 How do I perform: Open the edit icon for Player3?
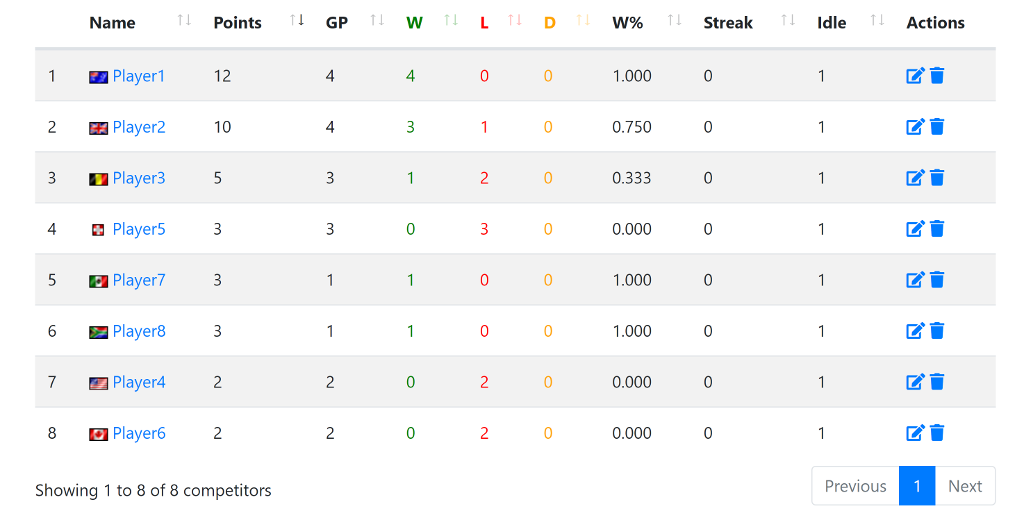[916, 178]
